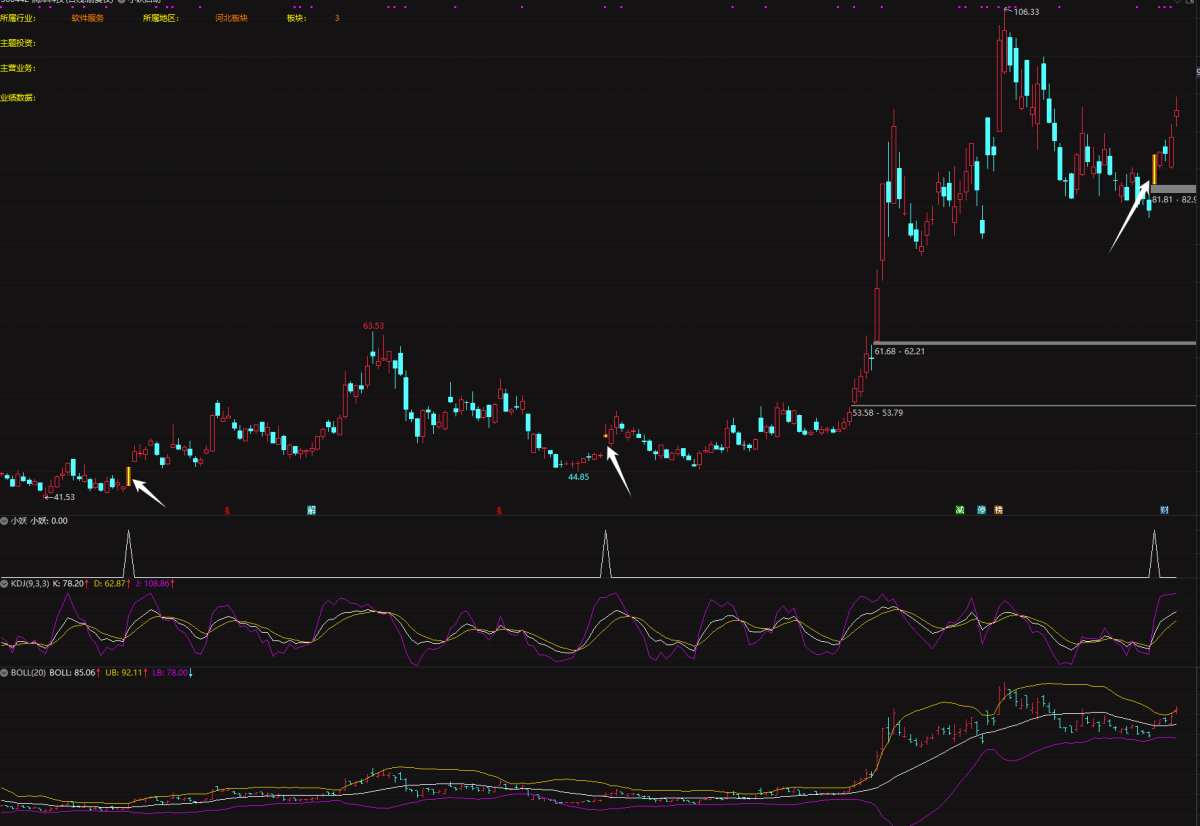1200x826 pixels.
Task: Click the 63.53 high price label
Action: (x=374, y=326)
